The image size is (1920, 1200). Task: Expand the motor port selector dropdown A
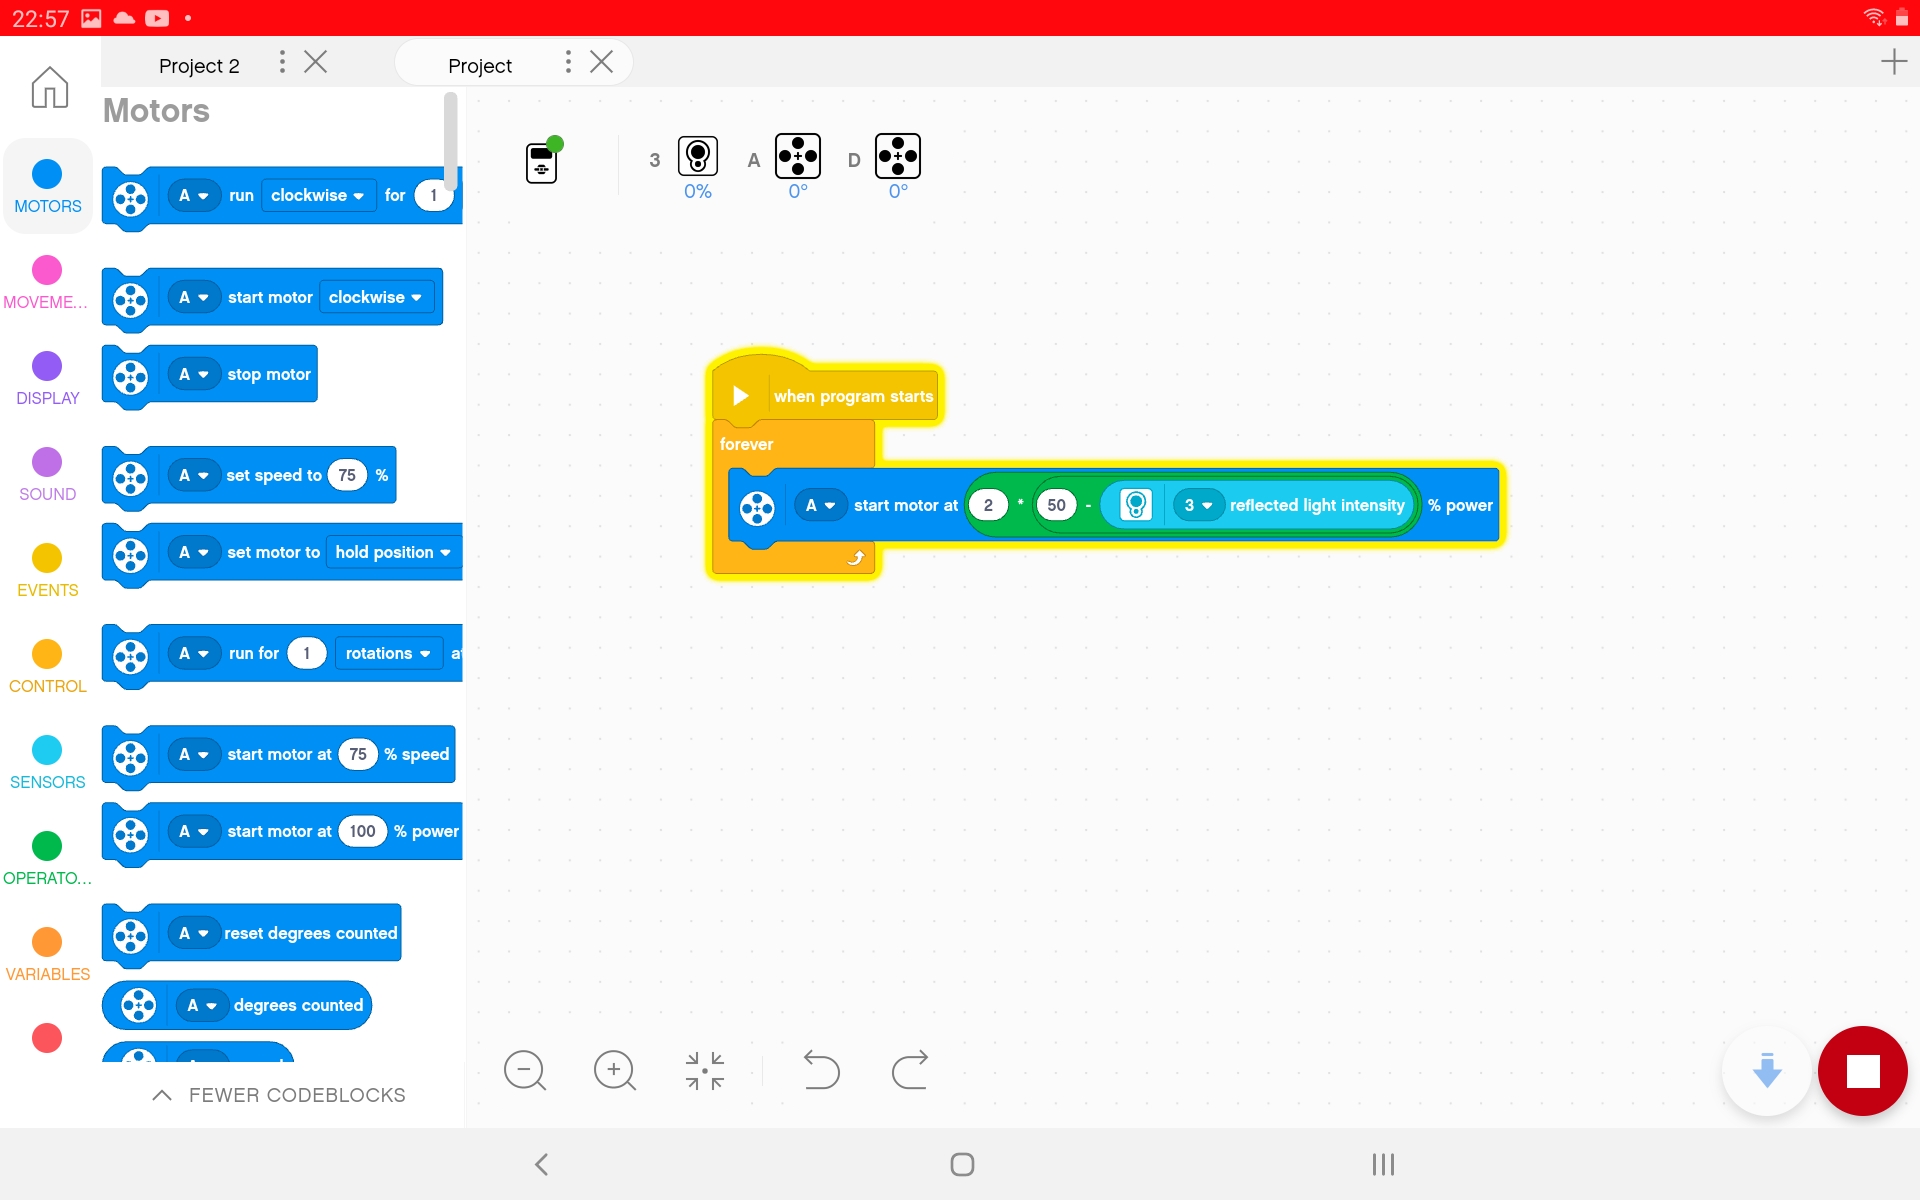pos(818,505)
